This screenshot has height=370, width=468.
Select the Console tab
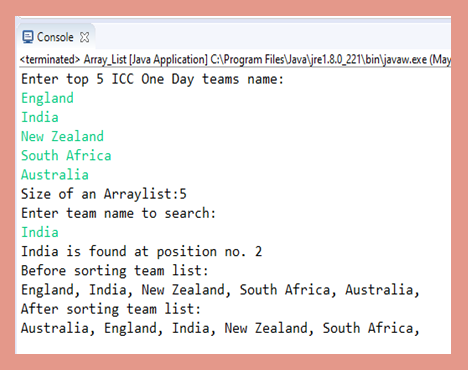pyautogui.click(x=56, y=37)
